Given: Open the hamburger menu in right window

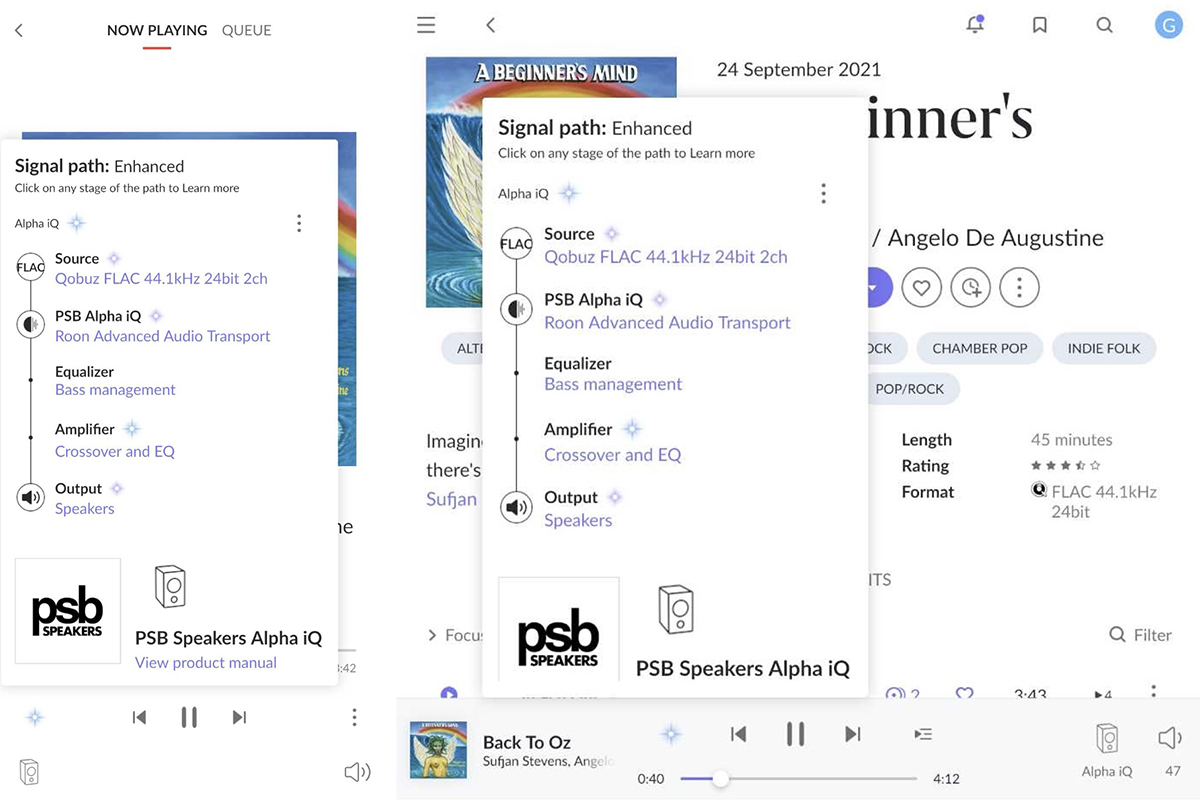Looking at the screenshot, I should [x=426, y=25].
